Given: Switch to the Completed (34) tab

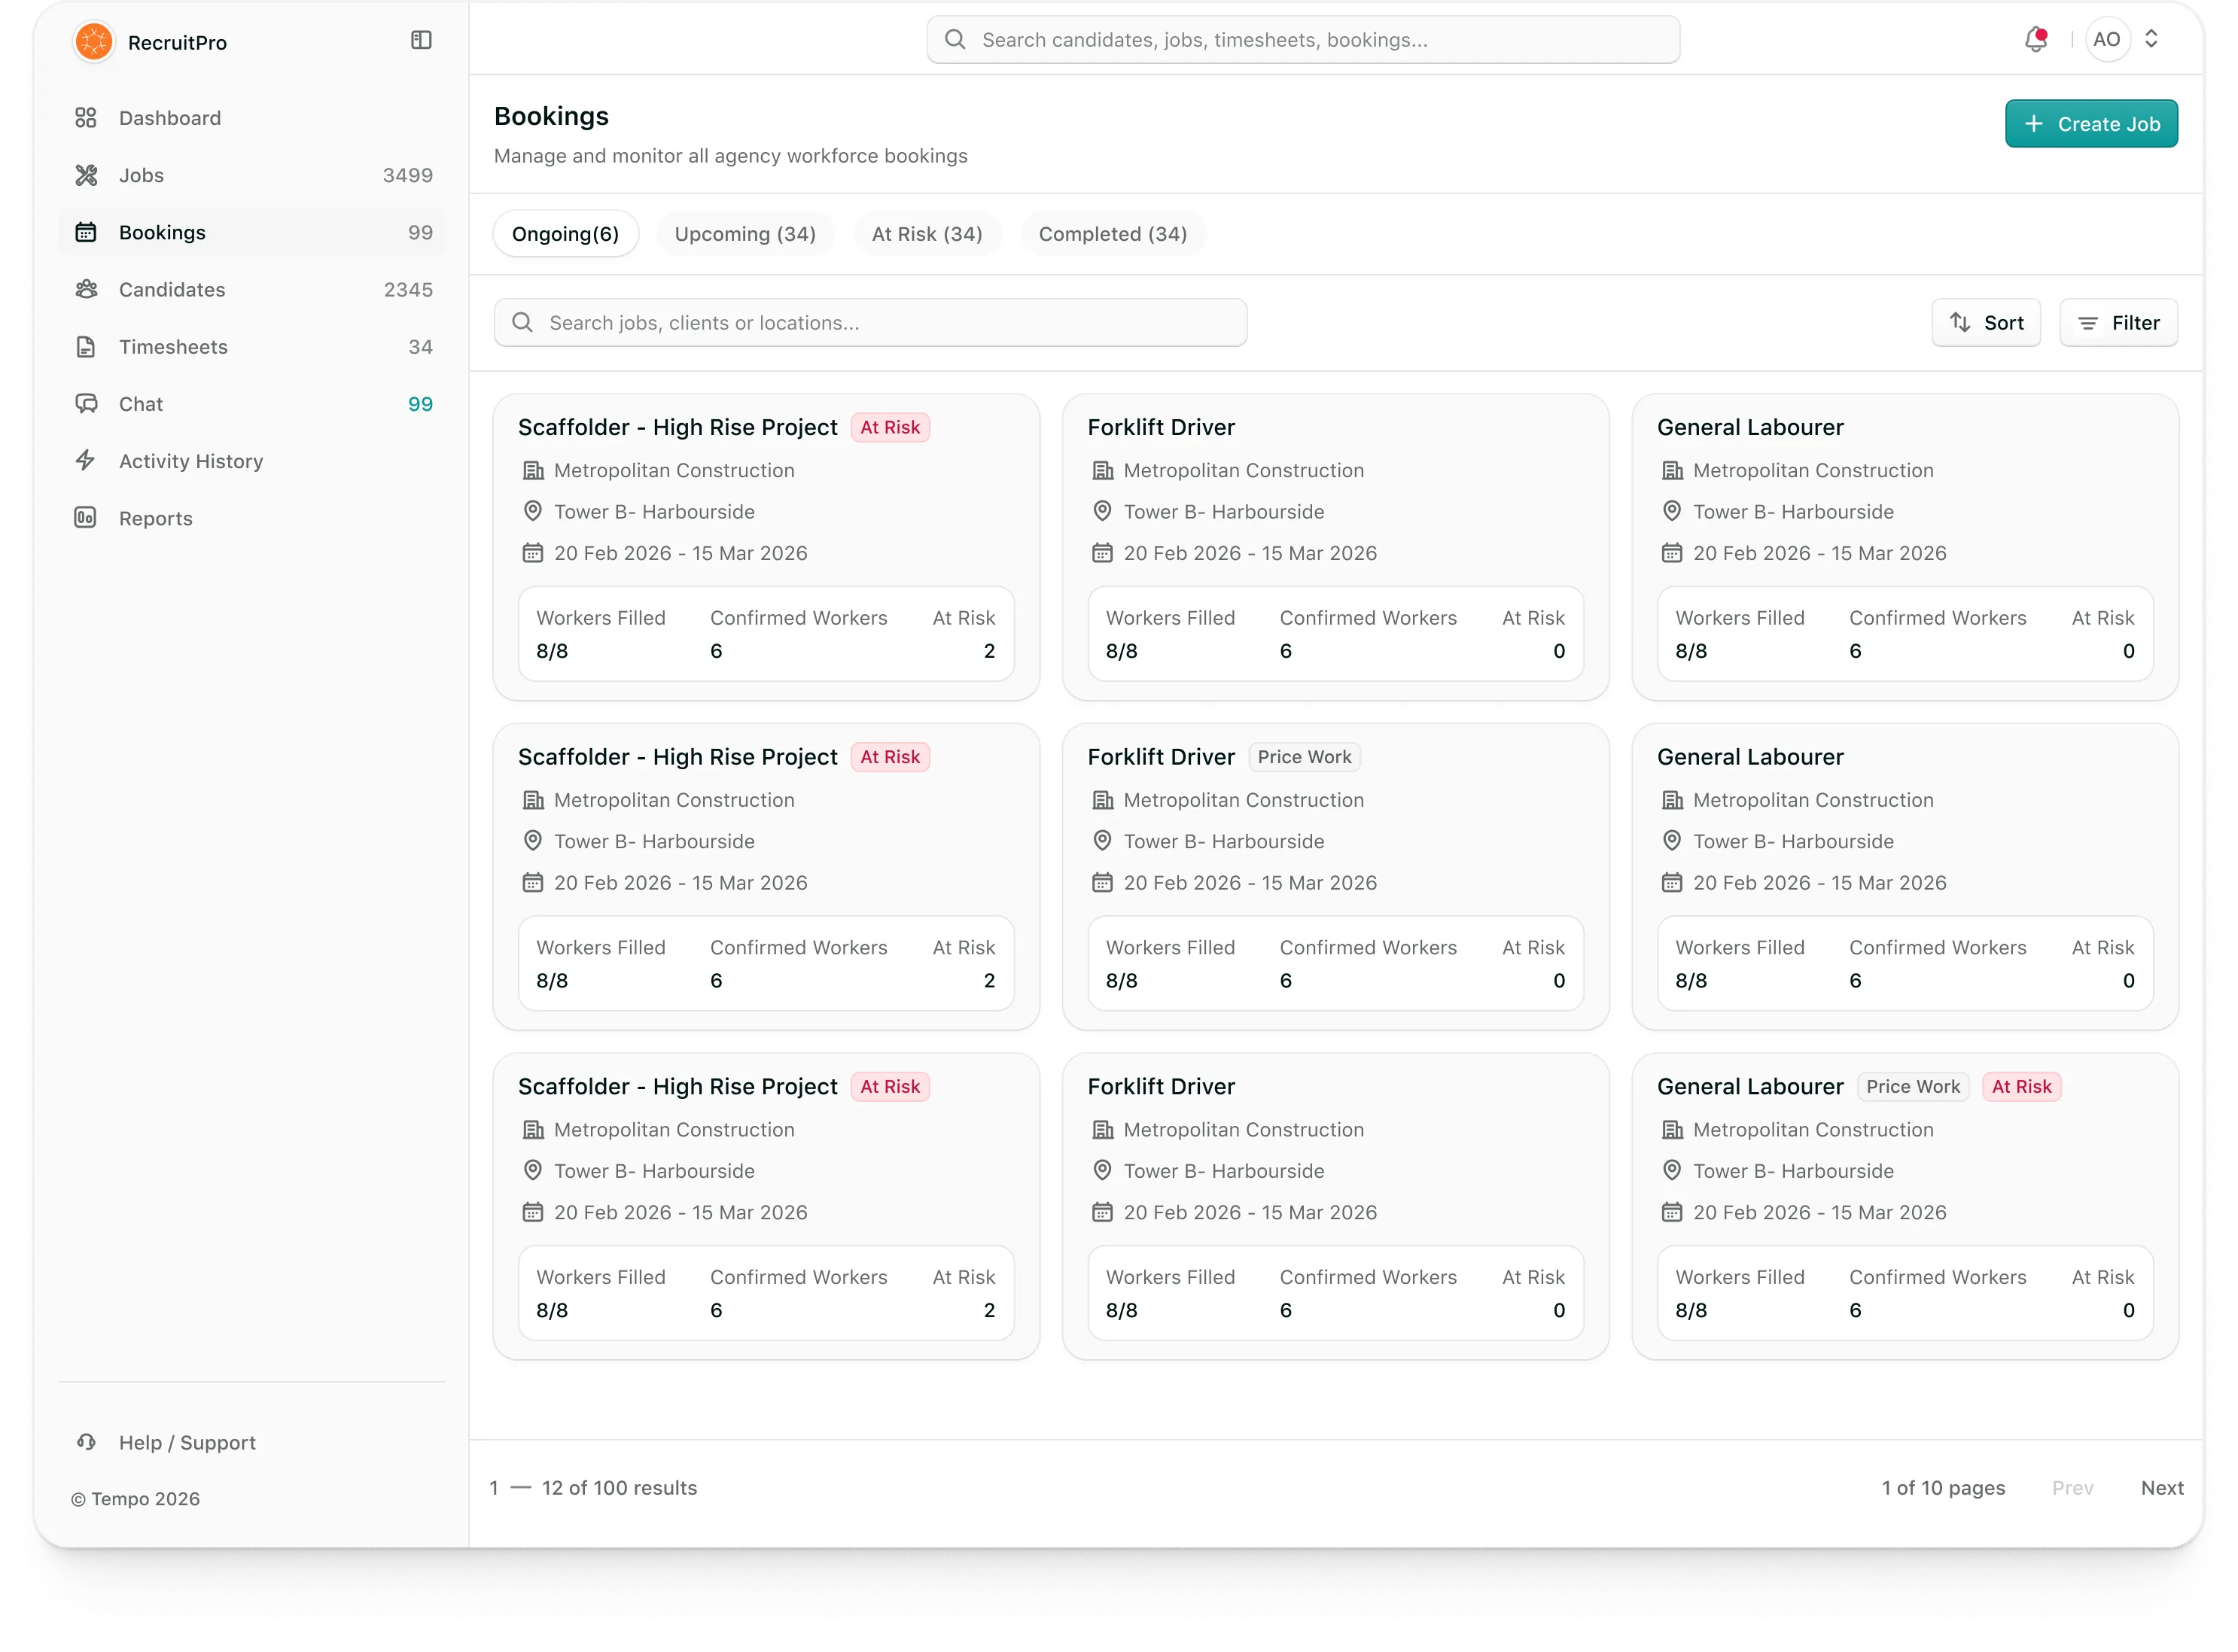Looking at the screenshot, I should (x=1113, y=234).
